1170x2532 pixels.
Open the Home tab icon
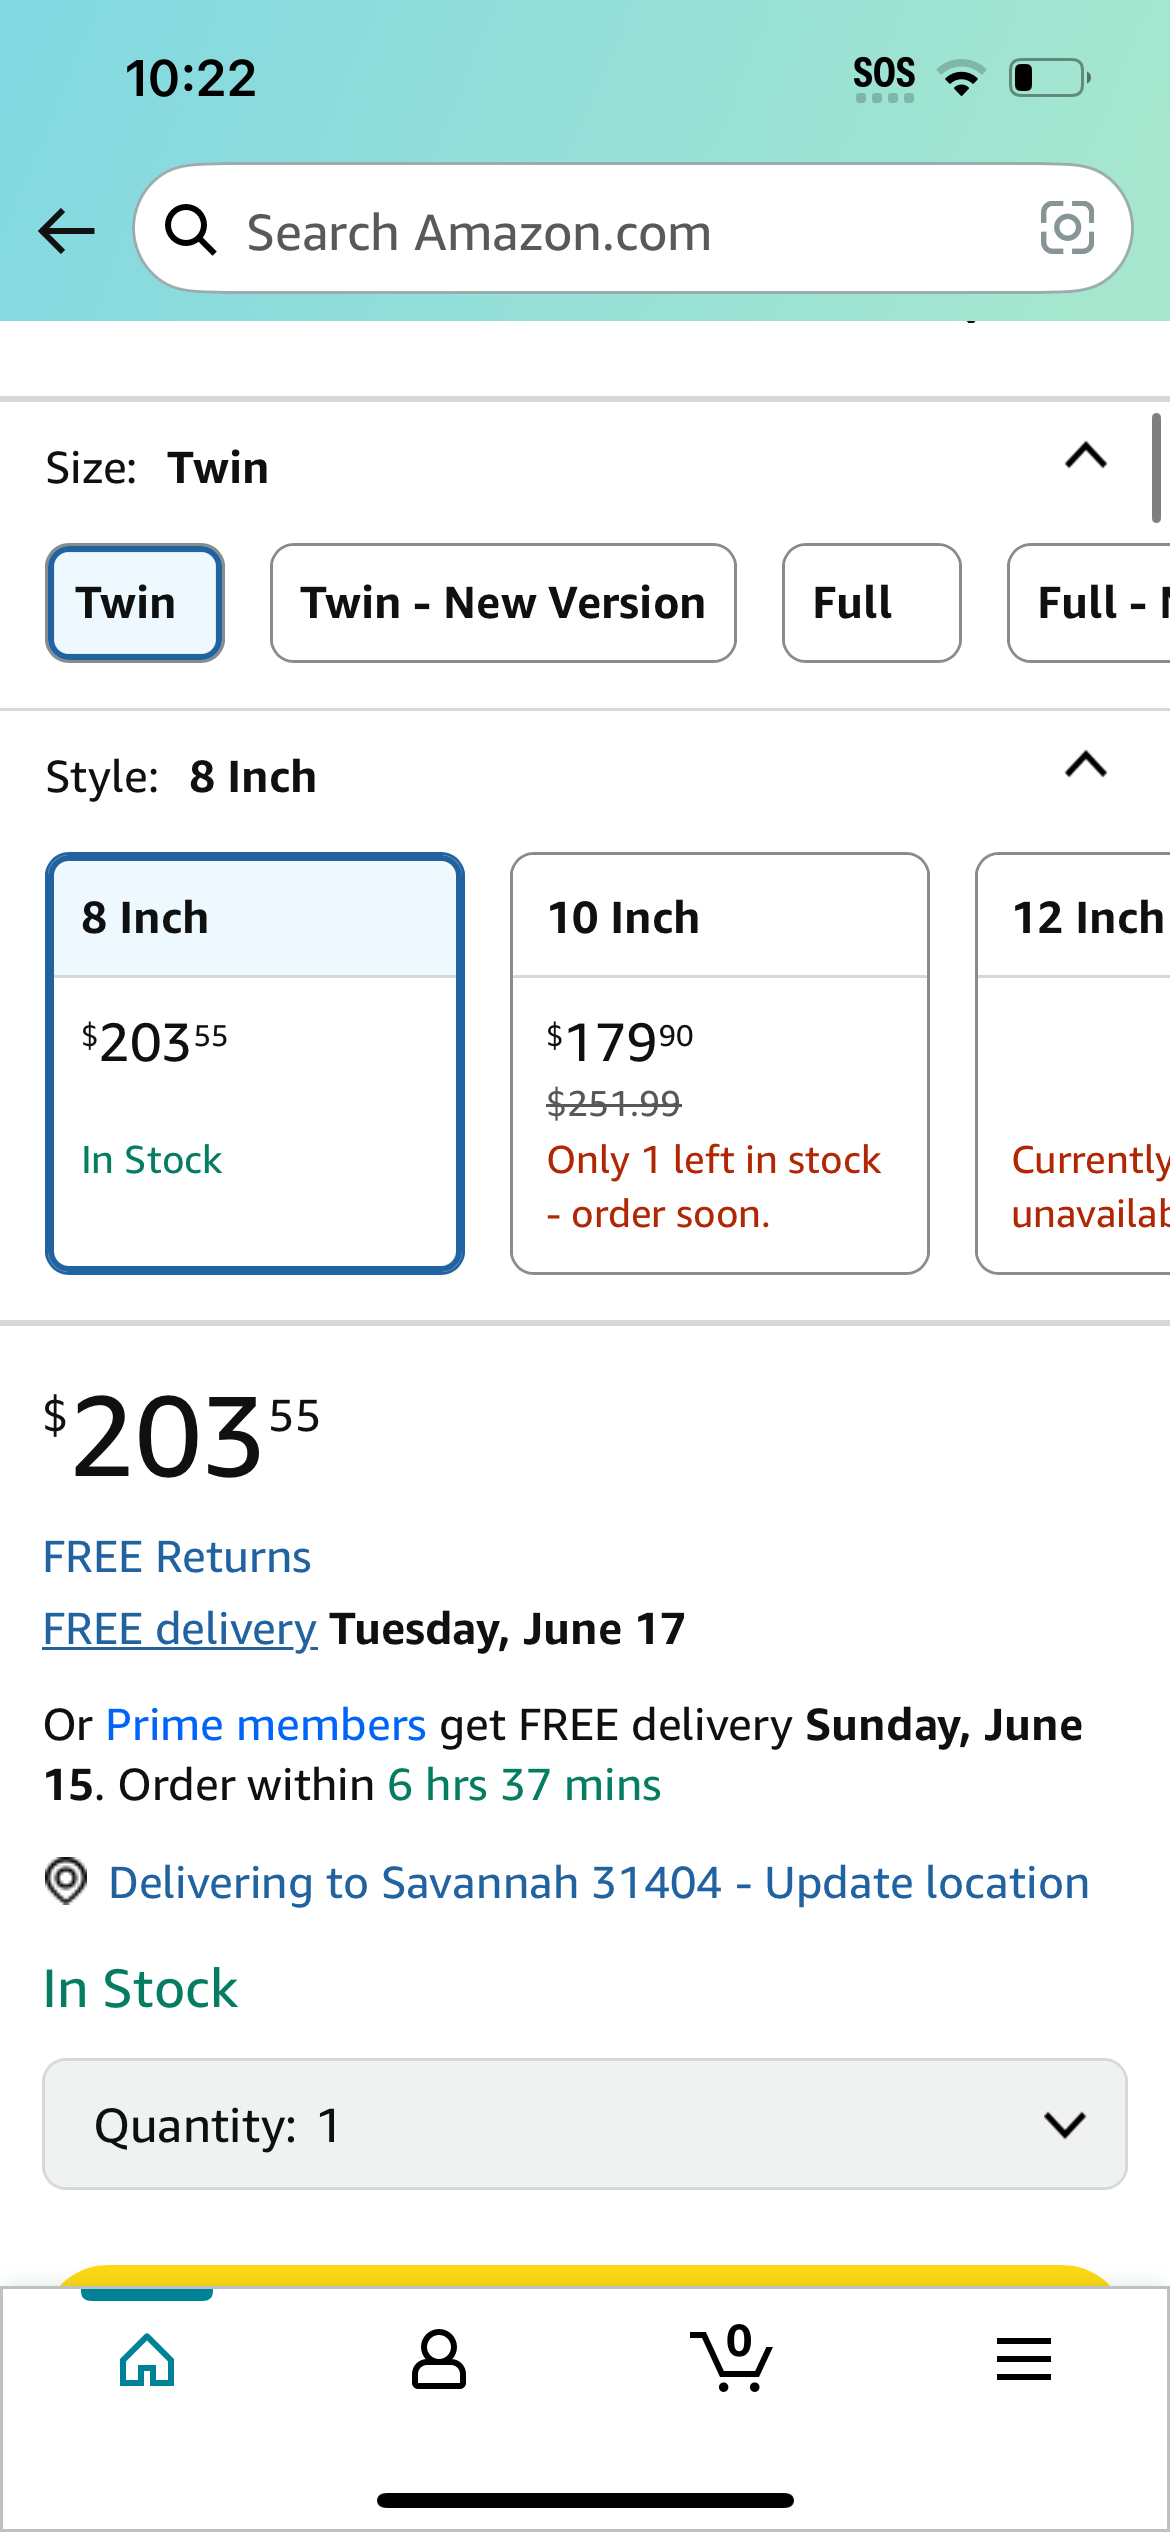147,2360
